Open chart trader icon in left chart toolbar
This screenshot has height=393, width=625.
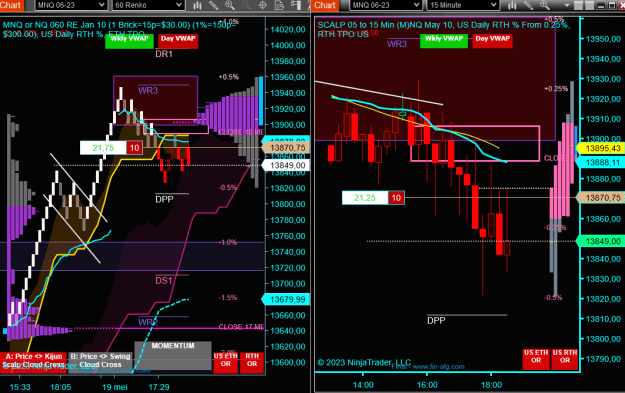(x=296, y=5)
